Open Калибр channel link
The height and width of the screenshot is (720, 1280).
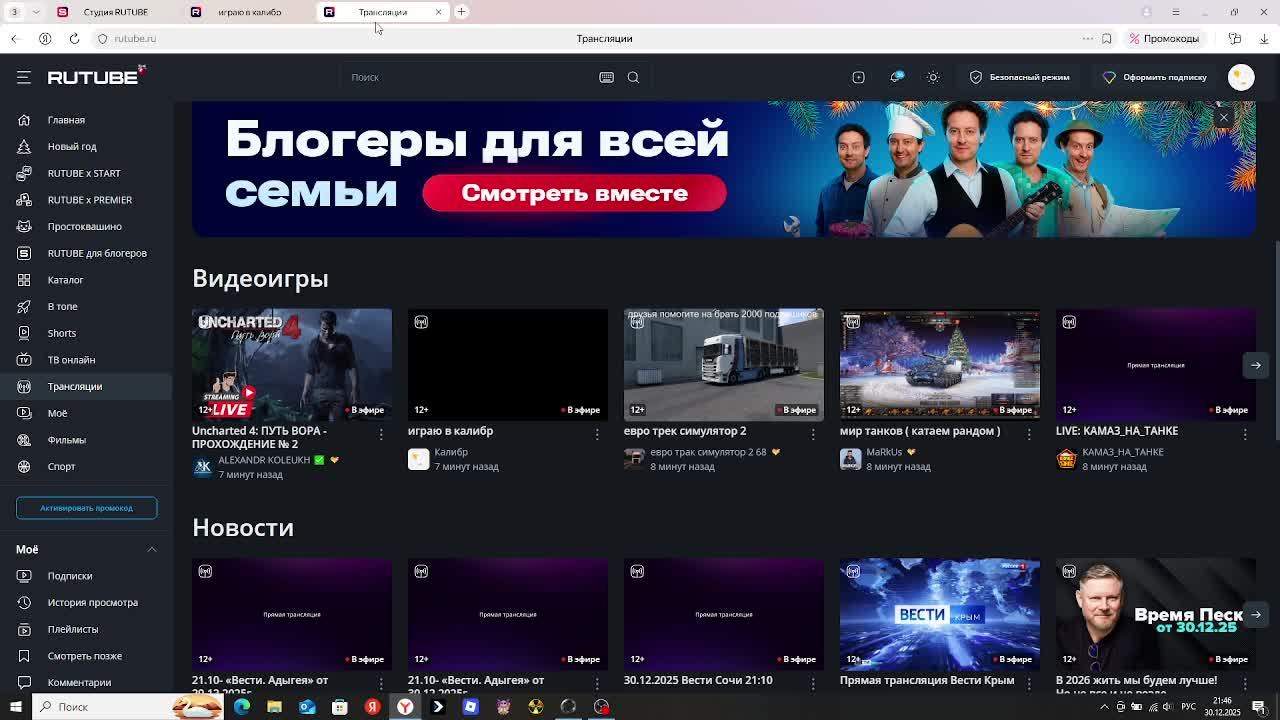451,452
